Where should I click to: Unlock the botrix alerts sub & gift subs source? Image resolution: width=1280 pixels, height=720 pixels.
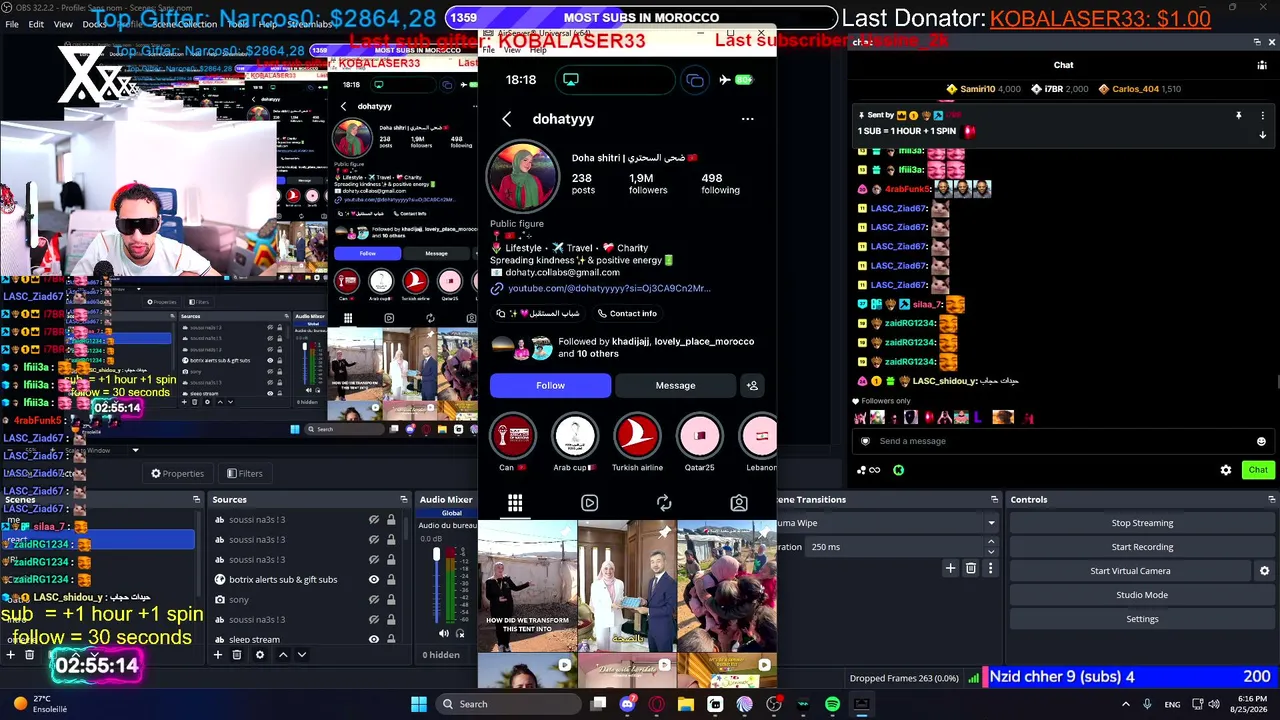(391, 580)
